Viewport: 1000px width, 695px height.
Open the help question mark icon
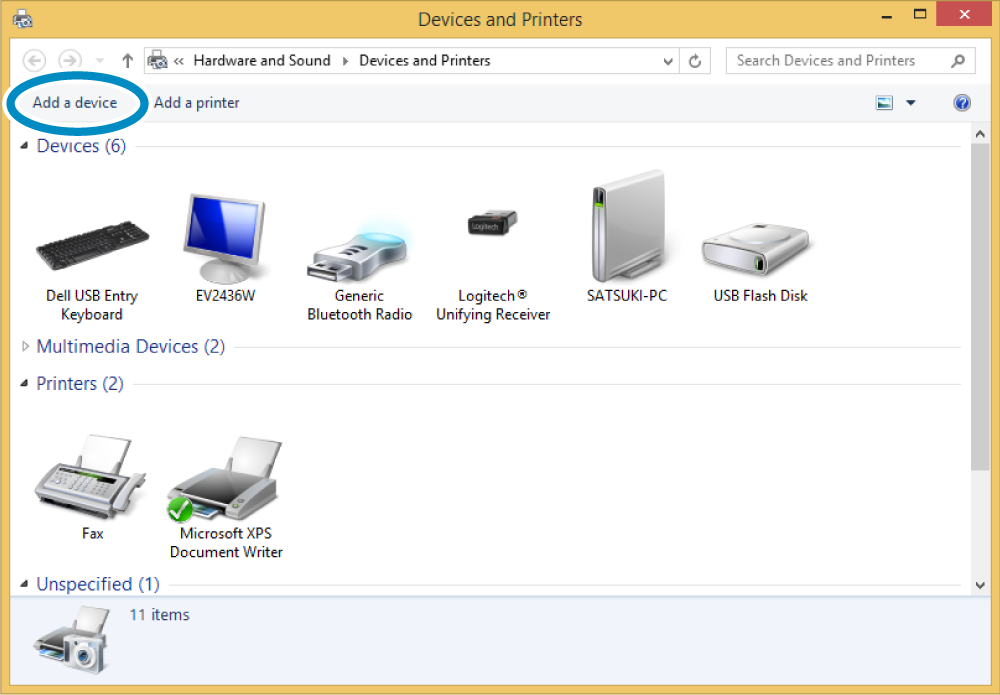(962, 103)
